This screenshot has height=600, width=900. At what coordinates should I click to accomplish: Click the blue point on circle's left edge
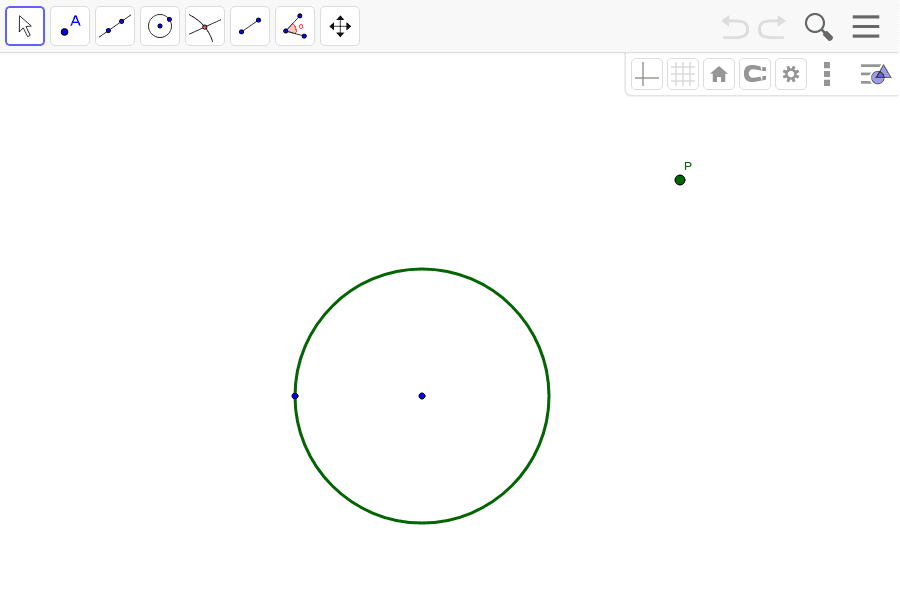(295, 396)
